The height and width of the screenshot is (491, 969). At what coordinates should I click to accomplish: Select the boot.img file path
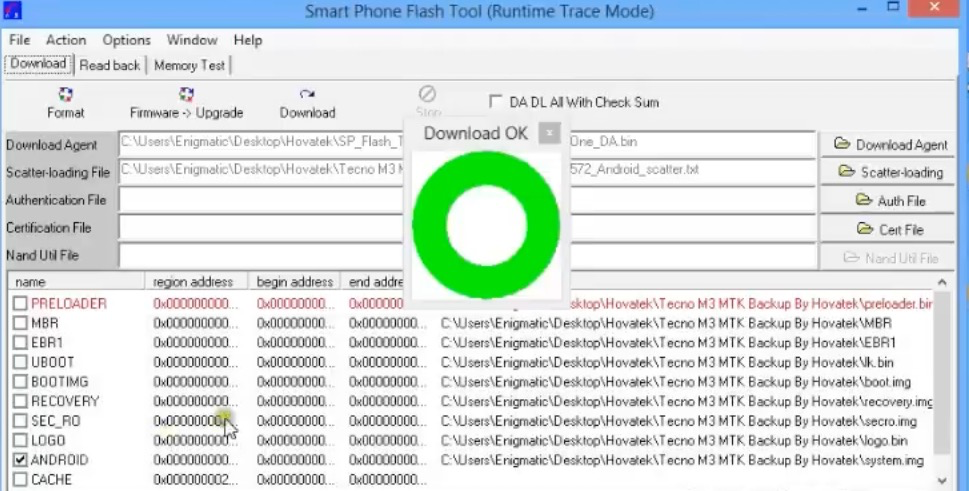pos(675,382)
